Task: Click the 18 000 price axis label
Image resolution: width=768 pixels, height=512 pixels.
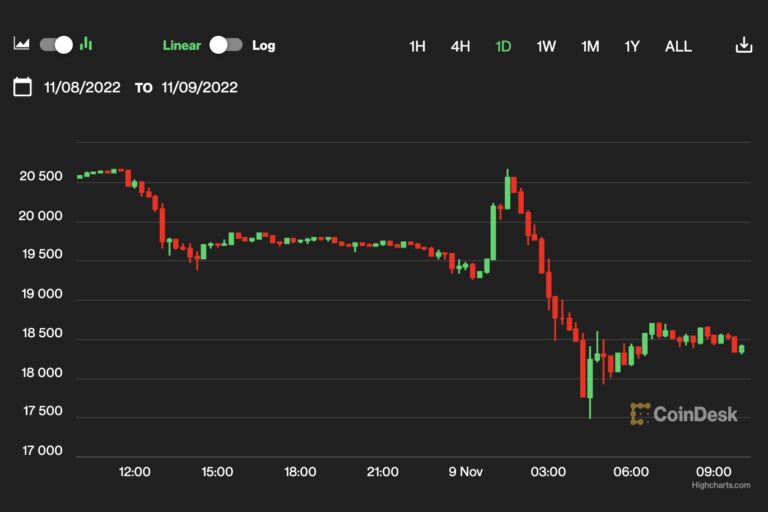Action: (x=42, y=373)
